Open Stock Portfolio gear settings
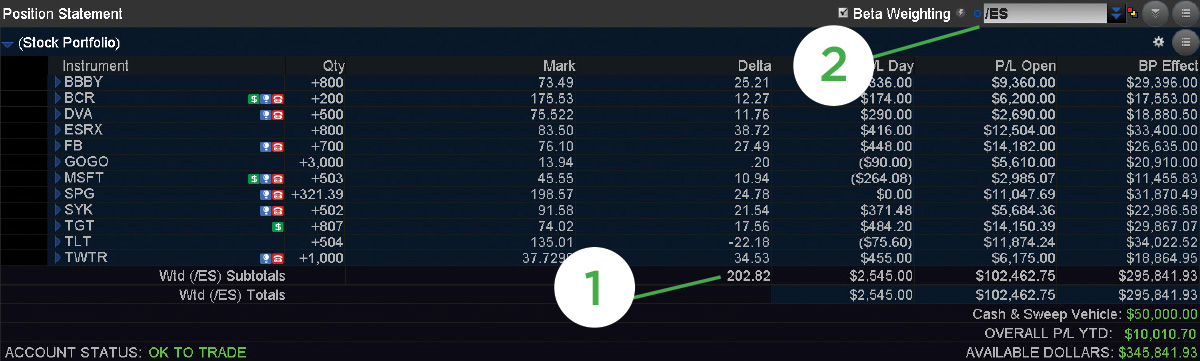Screen dimensions: 1200x361 [x=1159, y=42]
